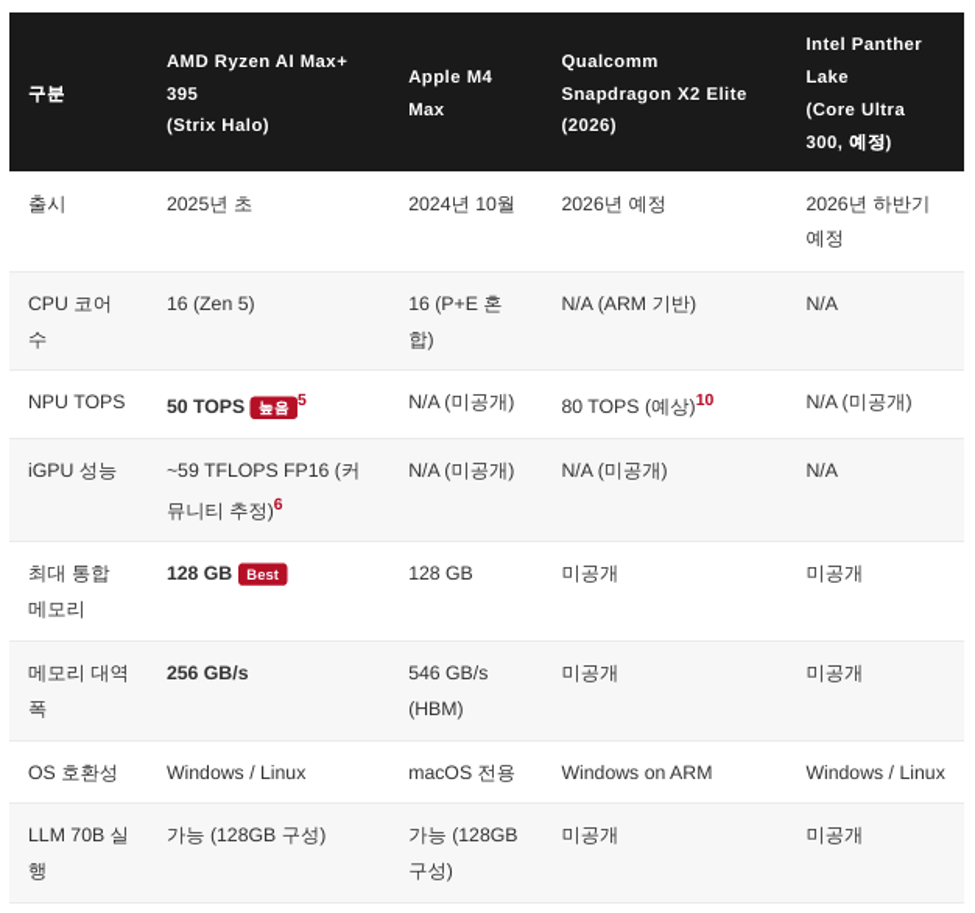
Task: Click the 546 GB/s (HBM) cell
Action: point(448,690)
